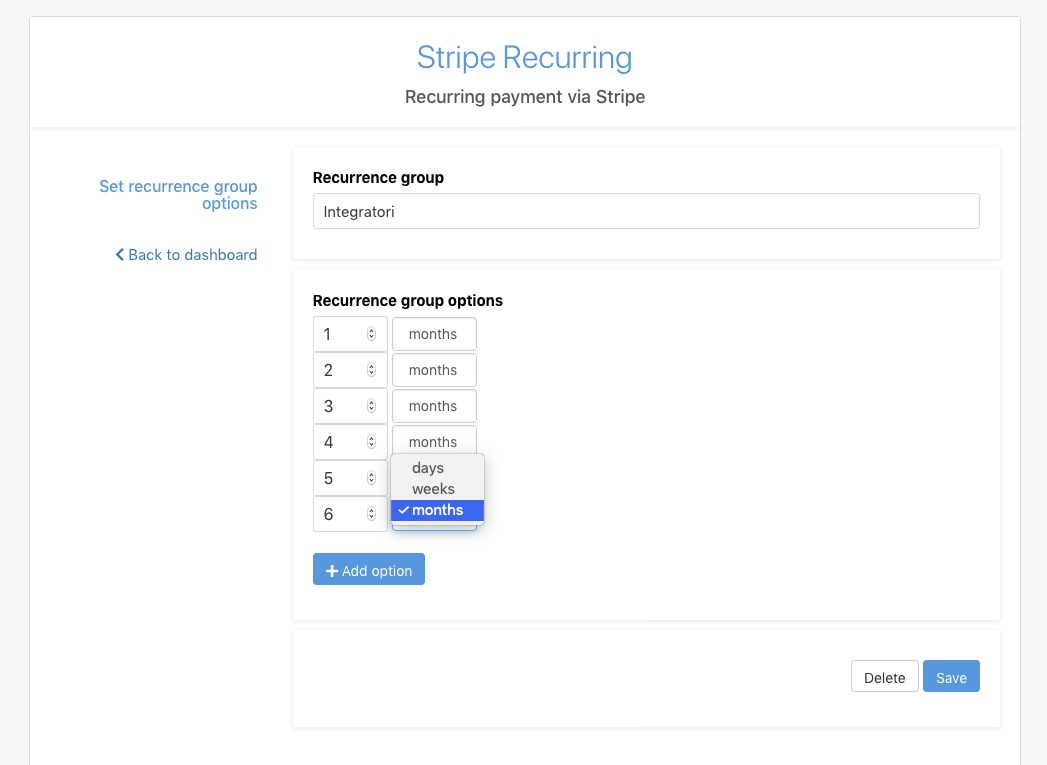Click the stepper arrows on value 2
Image resolution: width=1047 pixels, height=765 pixels.
coord(371,370)
